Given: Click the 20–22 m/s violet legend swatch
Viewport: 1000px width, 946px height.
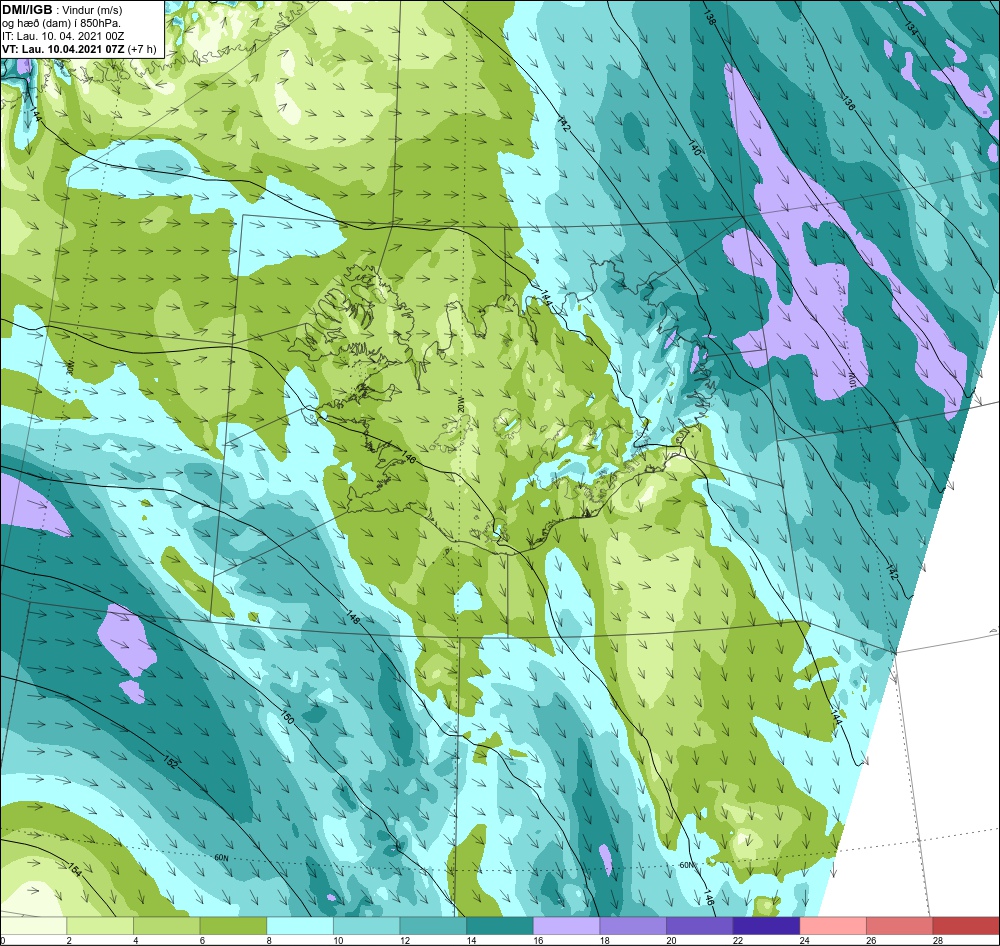Looking at the screenshot, I should 700,926.
